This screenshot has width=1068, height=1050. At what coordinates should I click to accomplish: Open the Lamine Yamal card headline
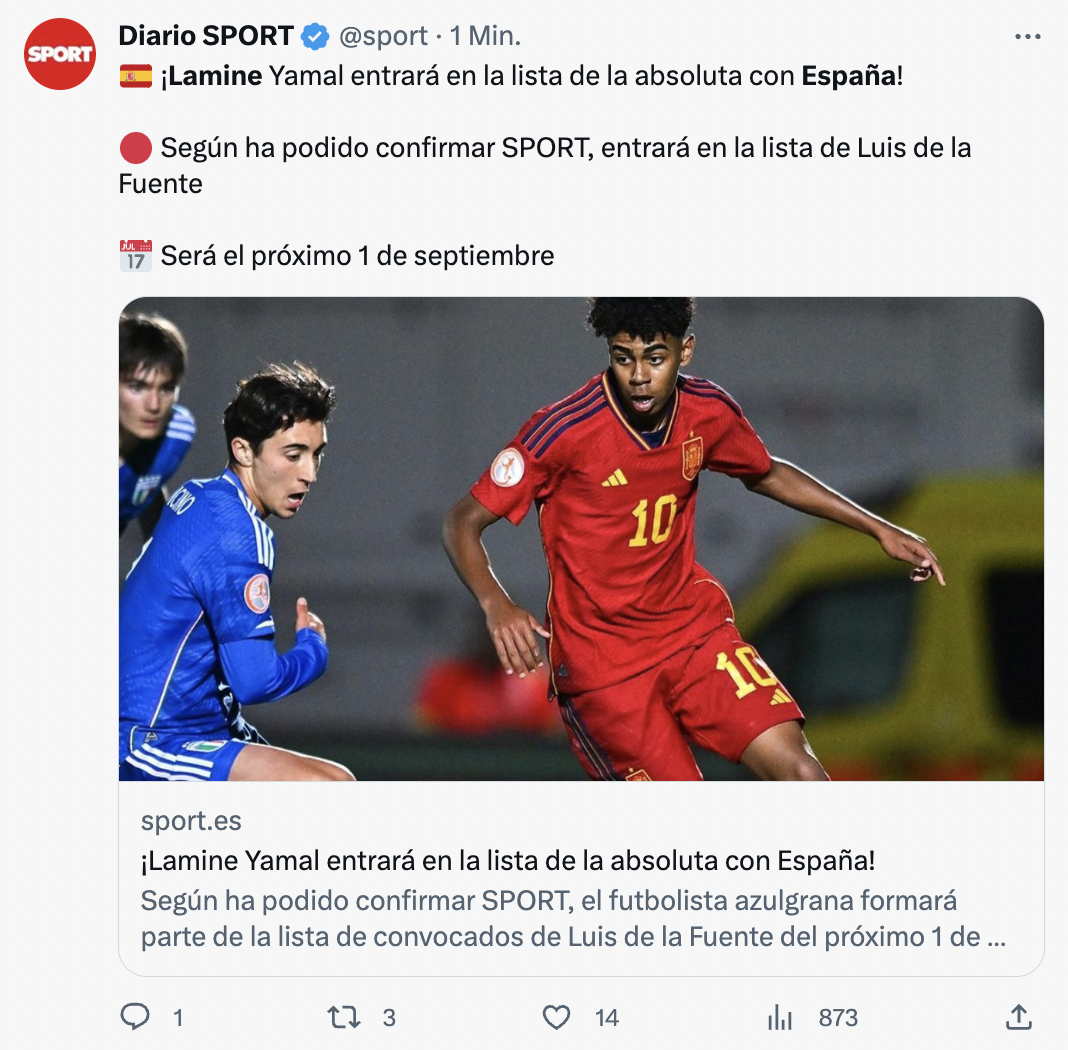click(507, 861)
